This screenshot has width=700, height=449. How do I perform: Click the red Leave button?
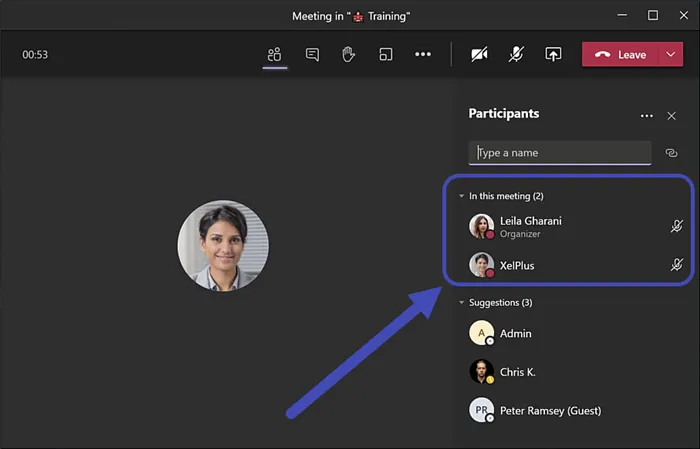click(x=620, y=55)
